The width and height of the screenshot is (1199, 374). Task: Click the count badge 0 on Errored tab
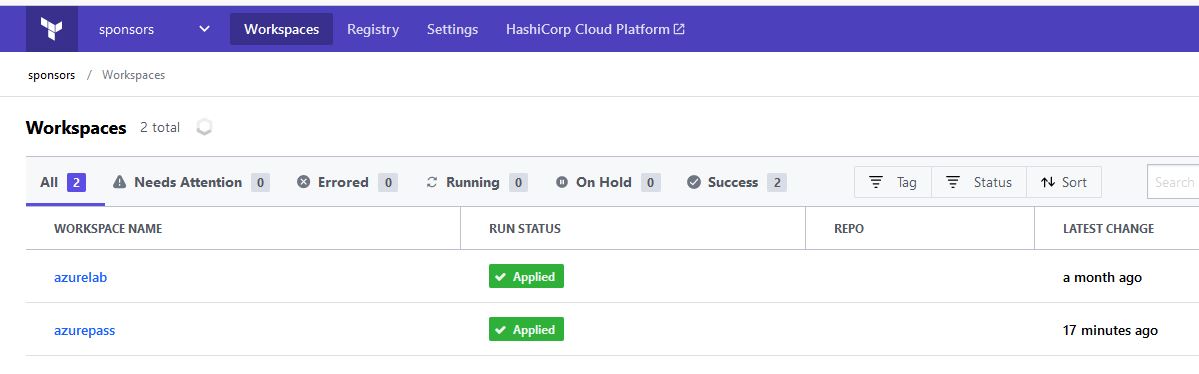(x=388, y=182)
